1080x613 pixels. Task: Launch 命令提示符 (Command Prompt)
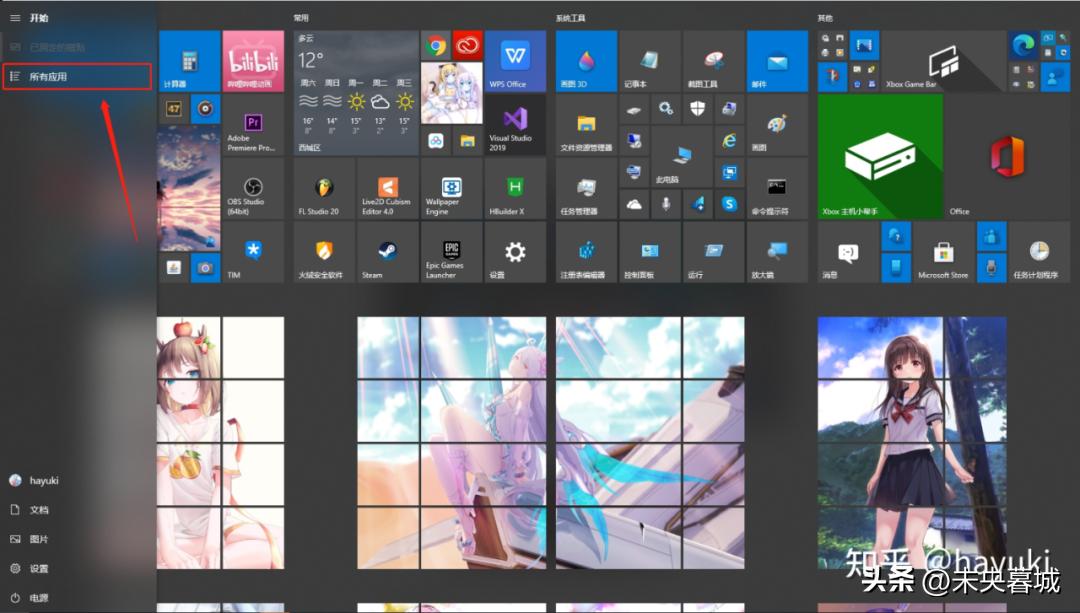776,189
